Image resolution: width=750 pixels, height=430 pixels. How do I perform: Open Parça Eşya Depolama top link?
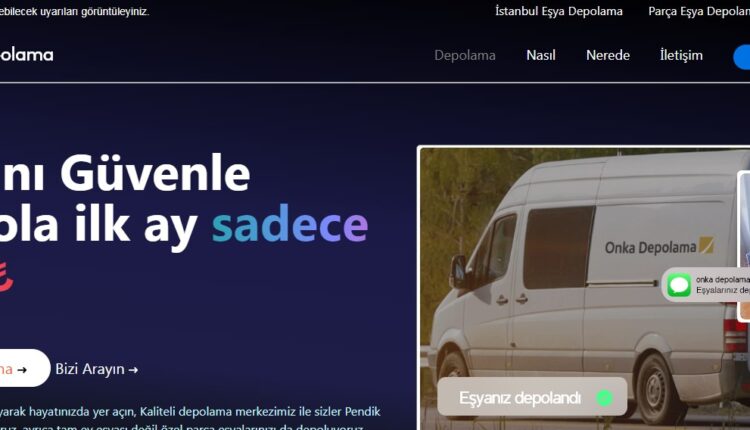click(699, 11)
